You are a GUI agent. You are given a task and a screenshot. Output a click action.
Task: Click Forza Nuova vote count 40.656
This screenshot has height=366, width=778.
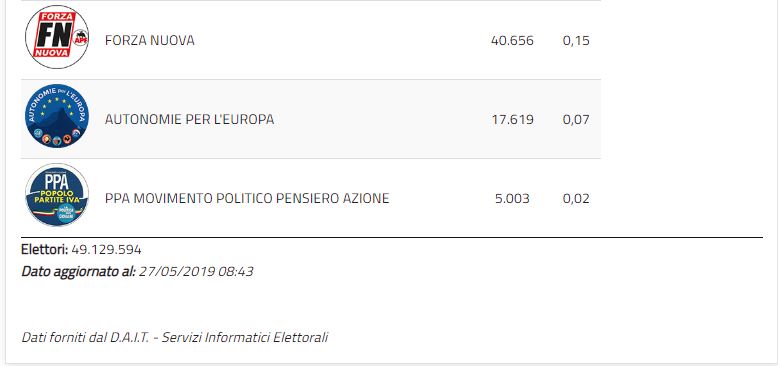click(x=512, y=40)
